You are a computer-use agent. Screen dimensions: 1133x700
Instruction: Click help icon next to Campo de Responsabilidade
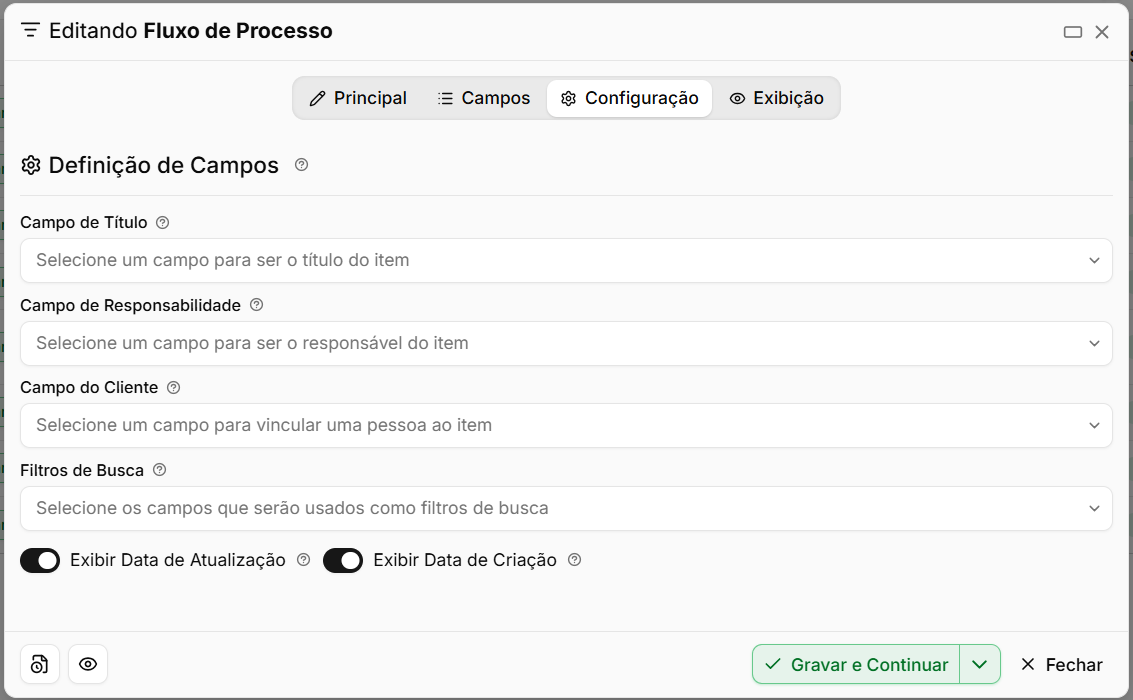point(257,305)
